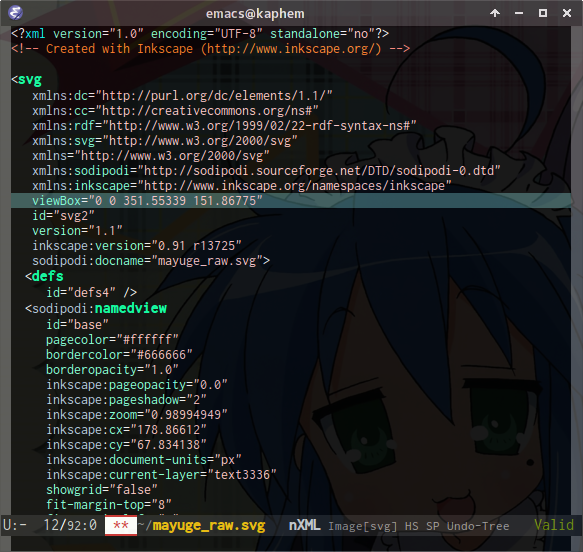Image resolution: width=583 pixels, height=552 pixels.
Task: Click the borderopacity="1.0" attribute
Action: [112, 370]
